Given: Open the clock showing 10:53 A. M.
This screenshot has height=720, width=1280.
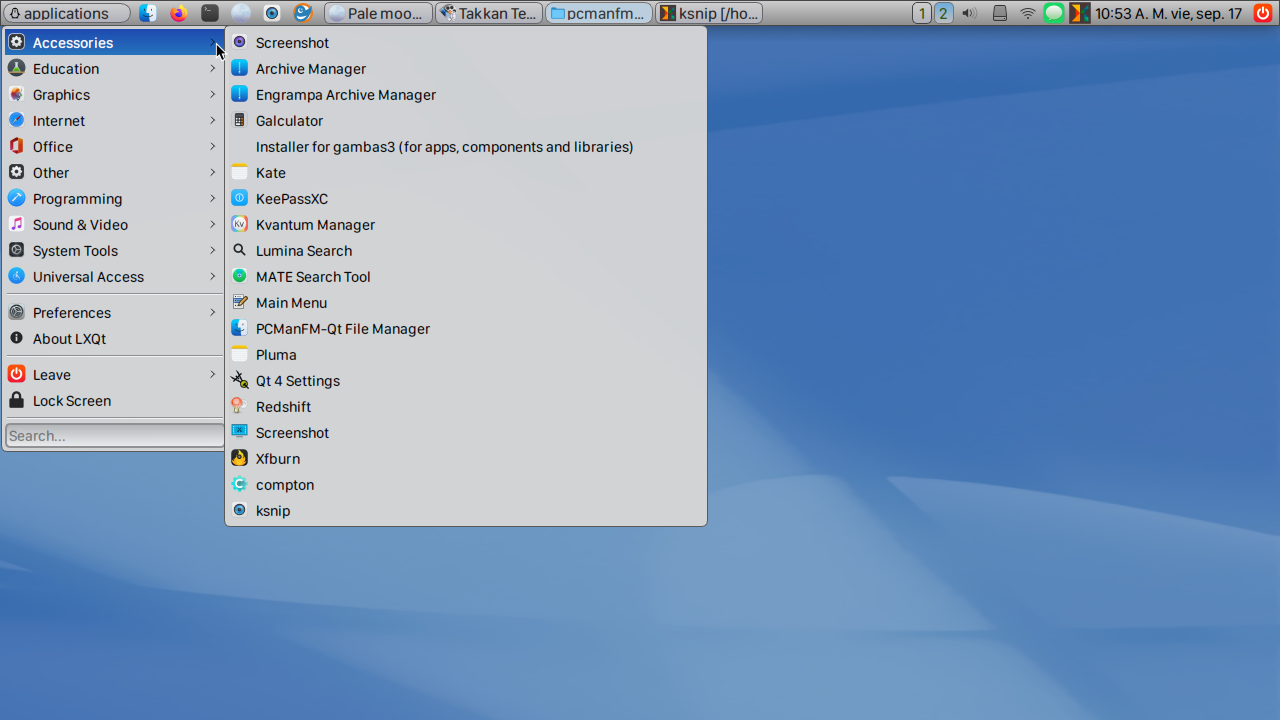Looking at the screenshot, I should 1168,13.
